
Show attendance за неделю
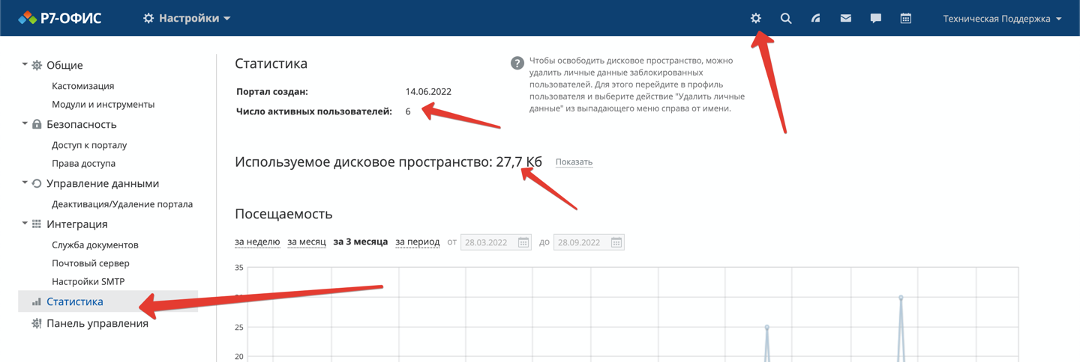click(257, 242)
